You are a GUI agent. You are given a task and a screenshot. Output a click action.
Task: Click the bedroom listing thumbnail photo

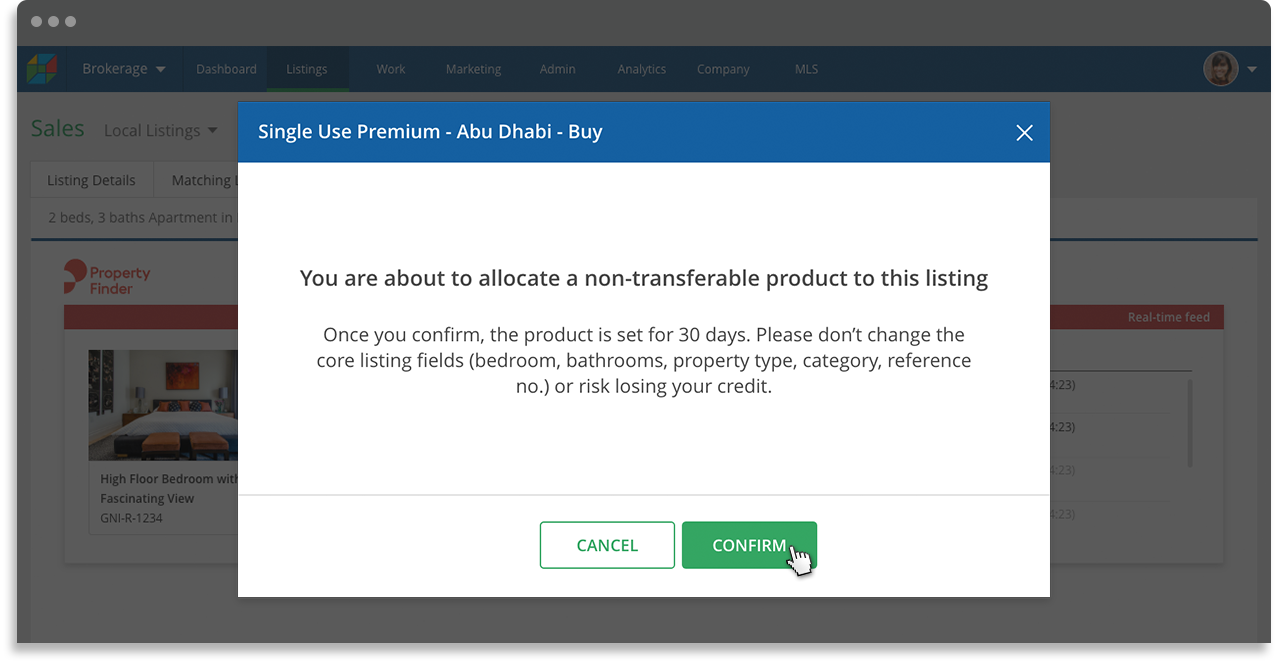(x=162, y=404)
